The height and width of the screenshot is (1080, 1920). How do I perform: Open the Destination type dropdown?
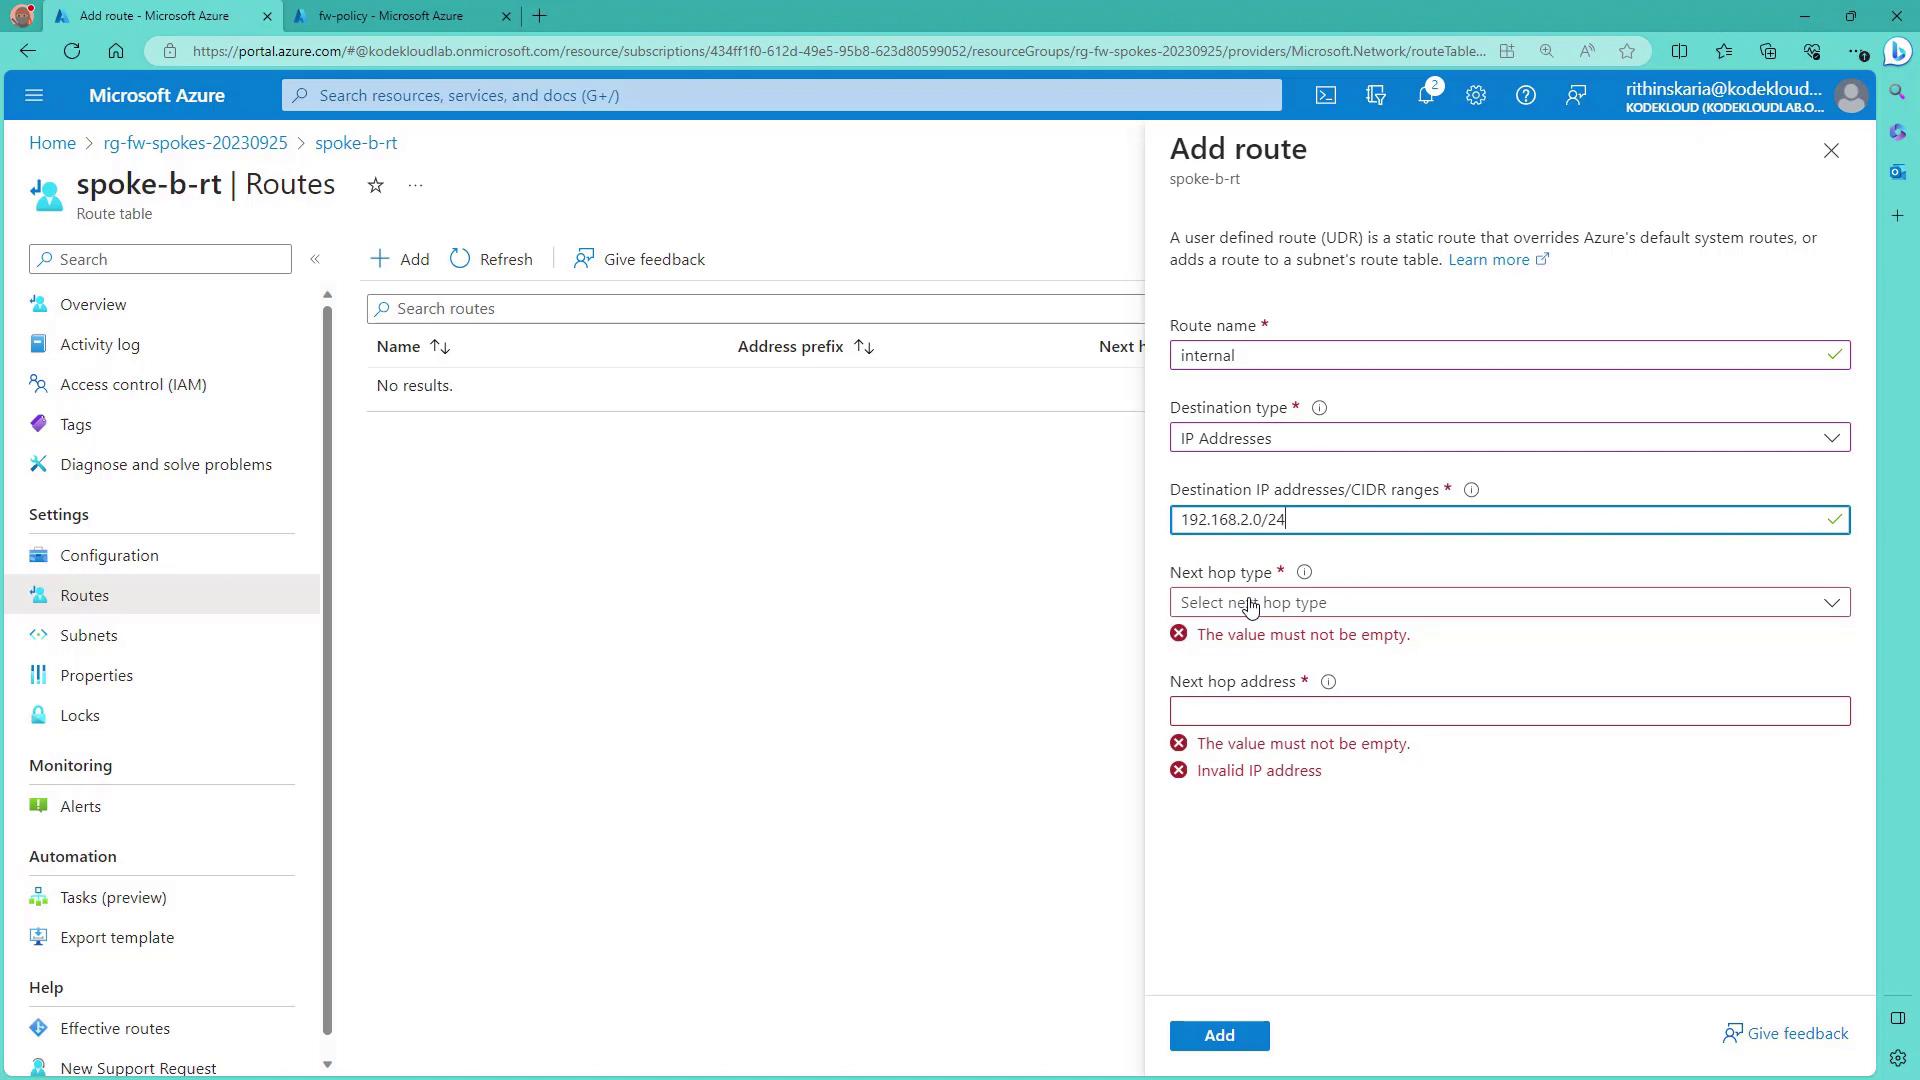point(1509,438)
